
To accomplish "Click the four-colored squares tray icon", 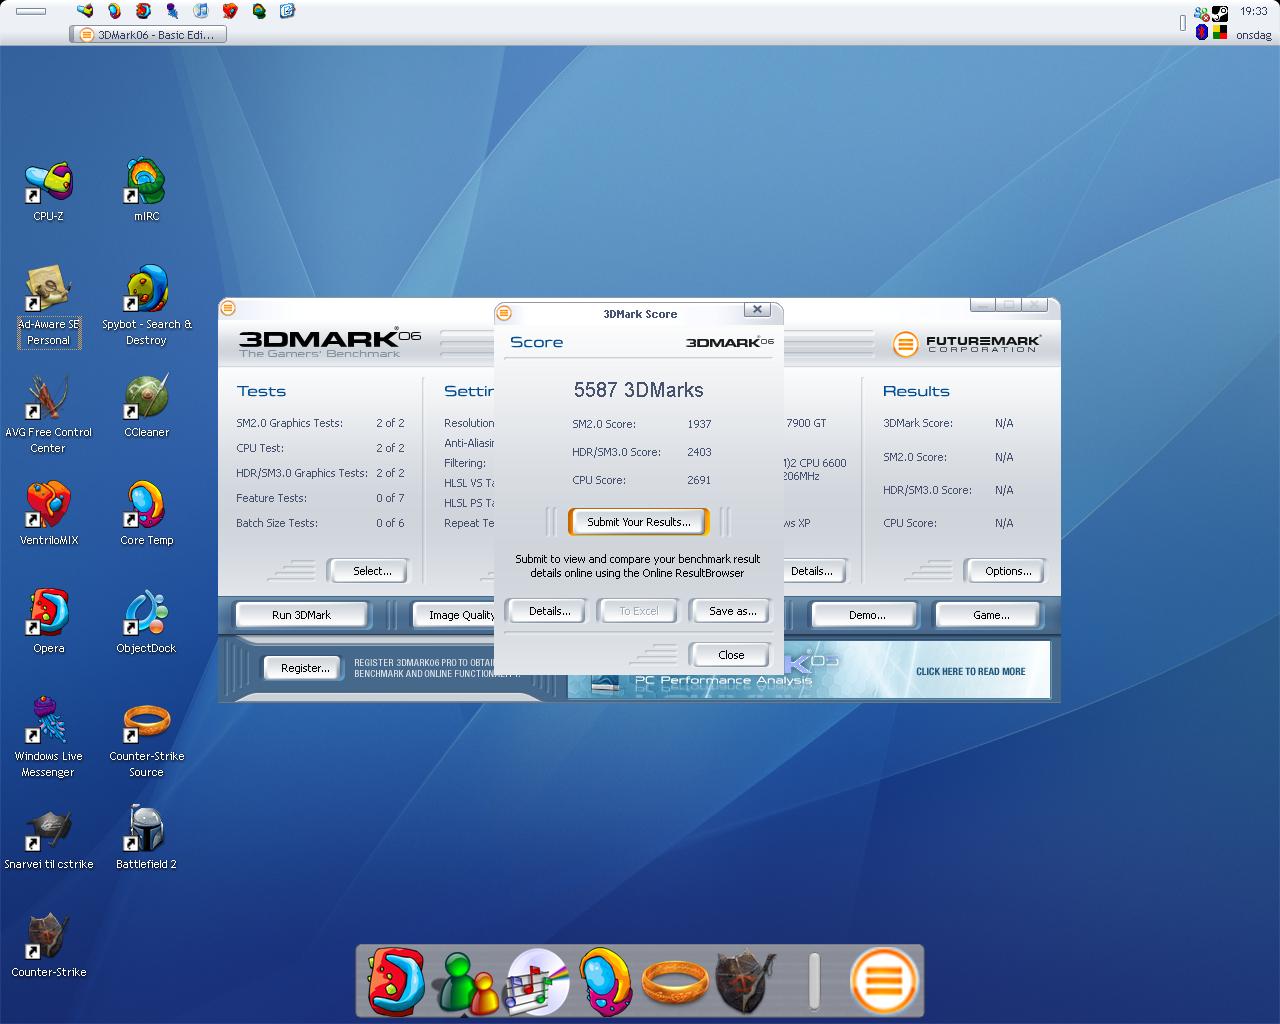I will 1220,32.
